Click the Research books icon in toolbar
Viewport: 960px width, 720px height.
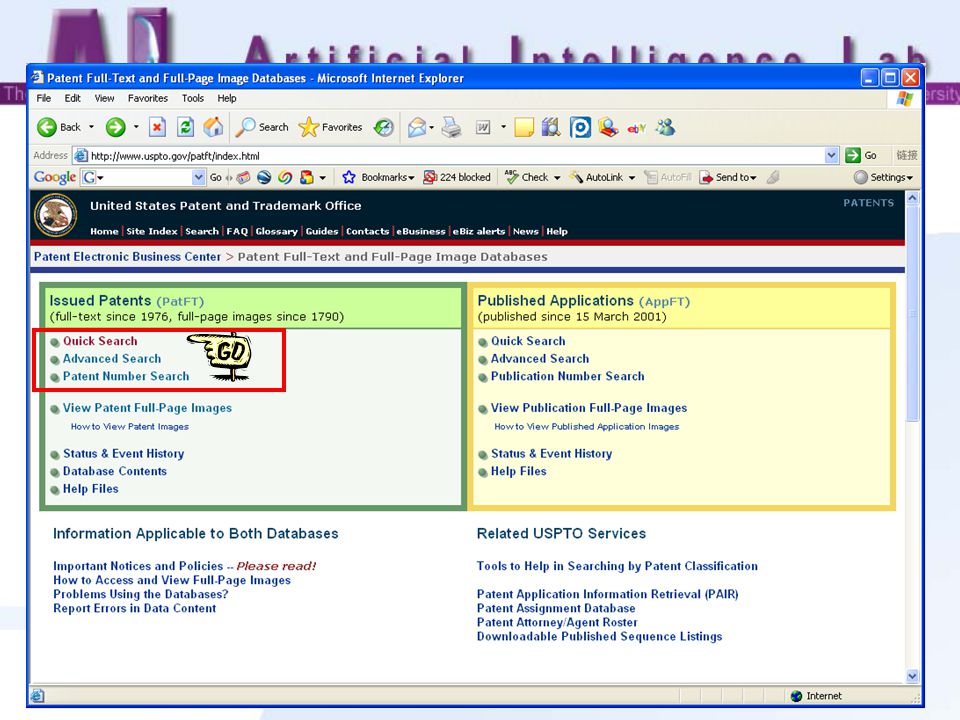tap(551, 127)
